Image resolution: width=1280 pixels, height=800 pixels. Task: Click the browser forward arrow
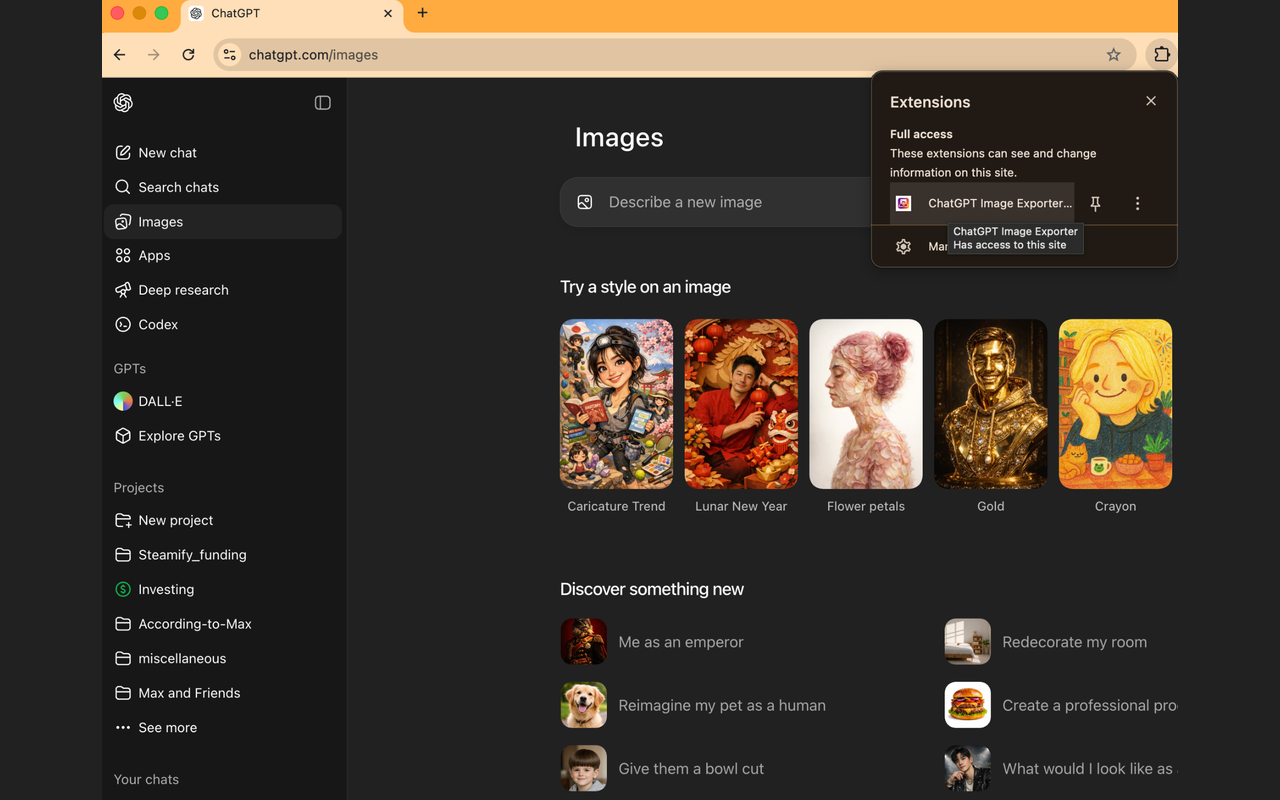[x=154, y=55]
